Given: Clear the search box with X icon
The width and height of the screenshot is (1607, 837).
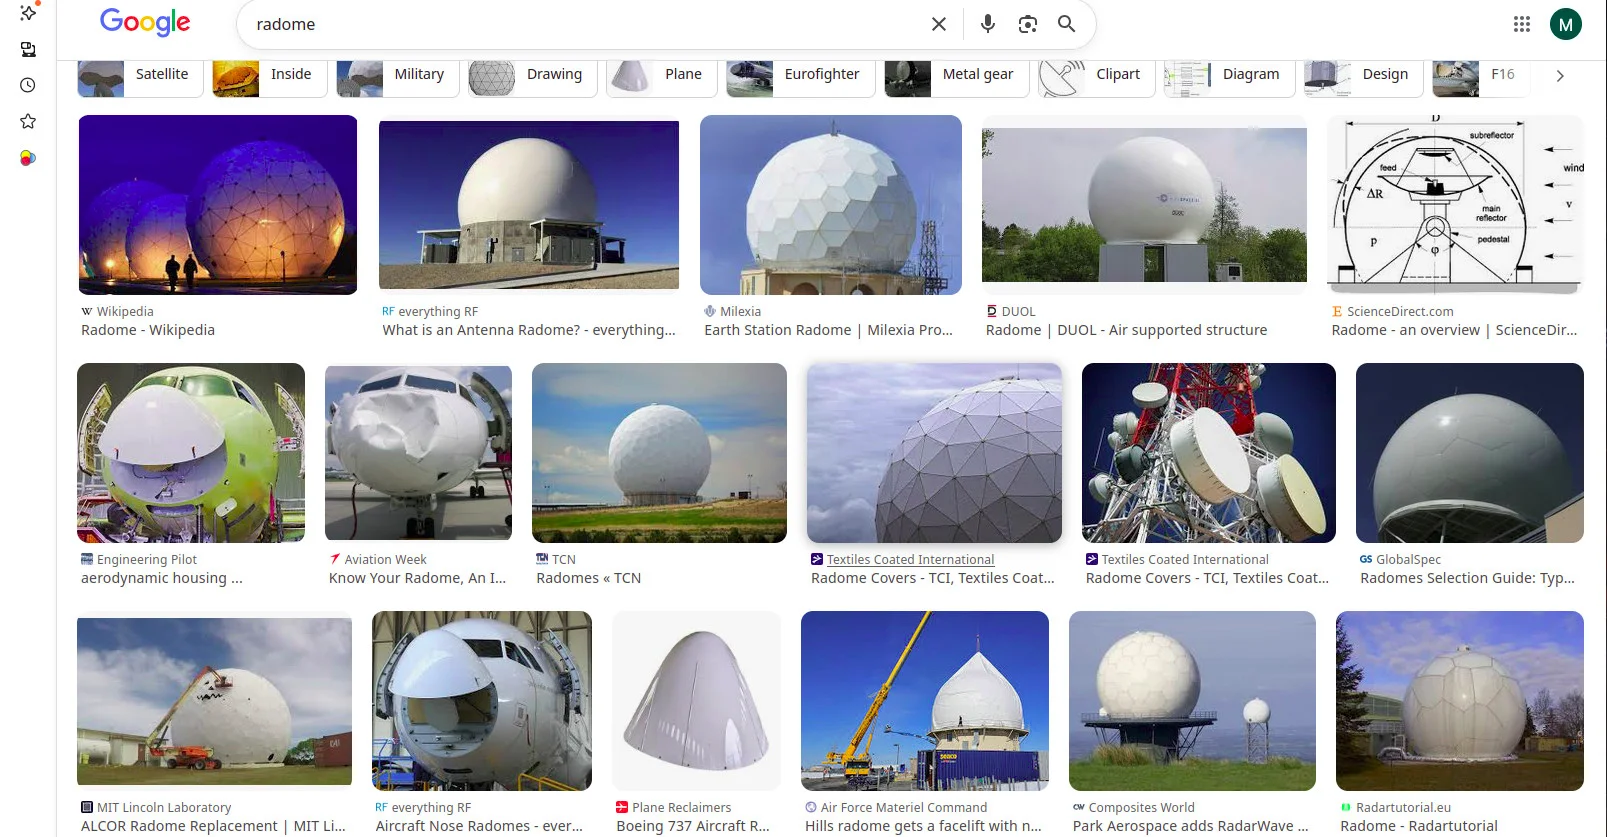Looking at the screenshot, I should [938, 24].
